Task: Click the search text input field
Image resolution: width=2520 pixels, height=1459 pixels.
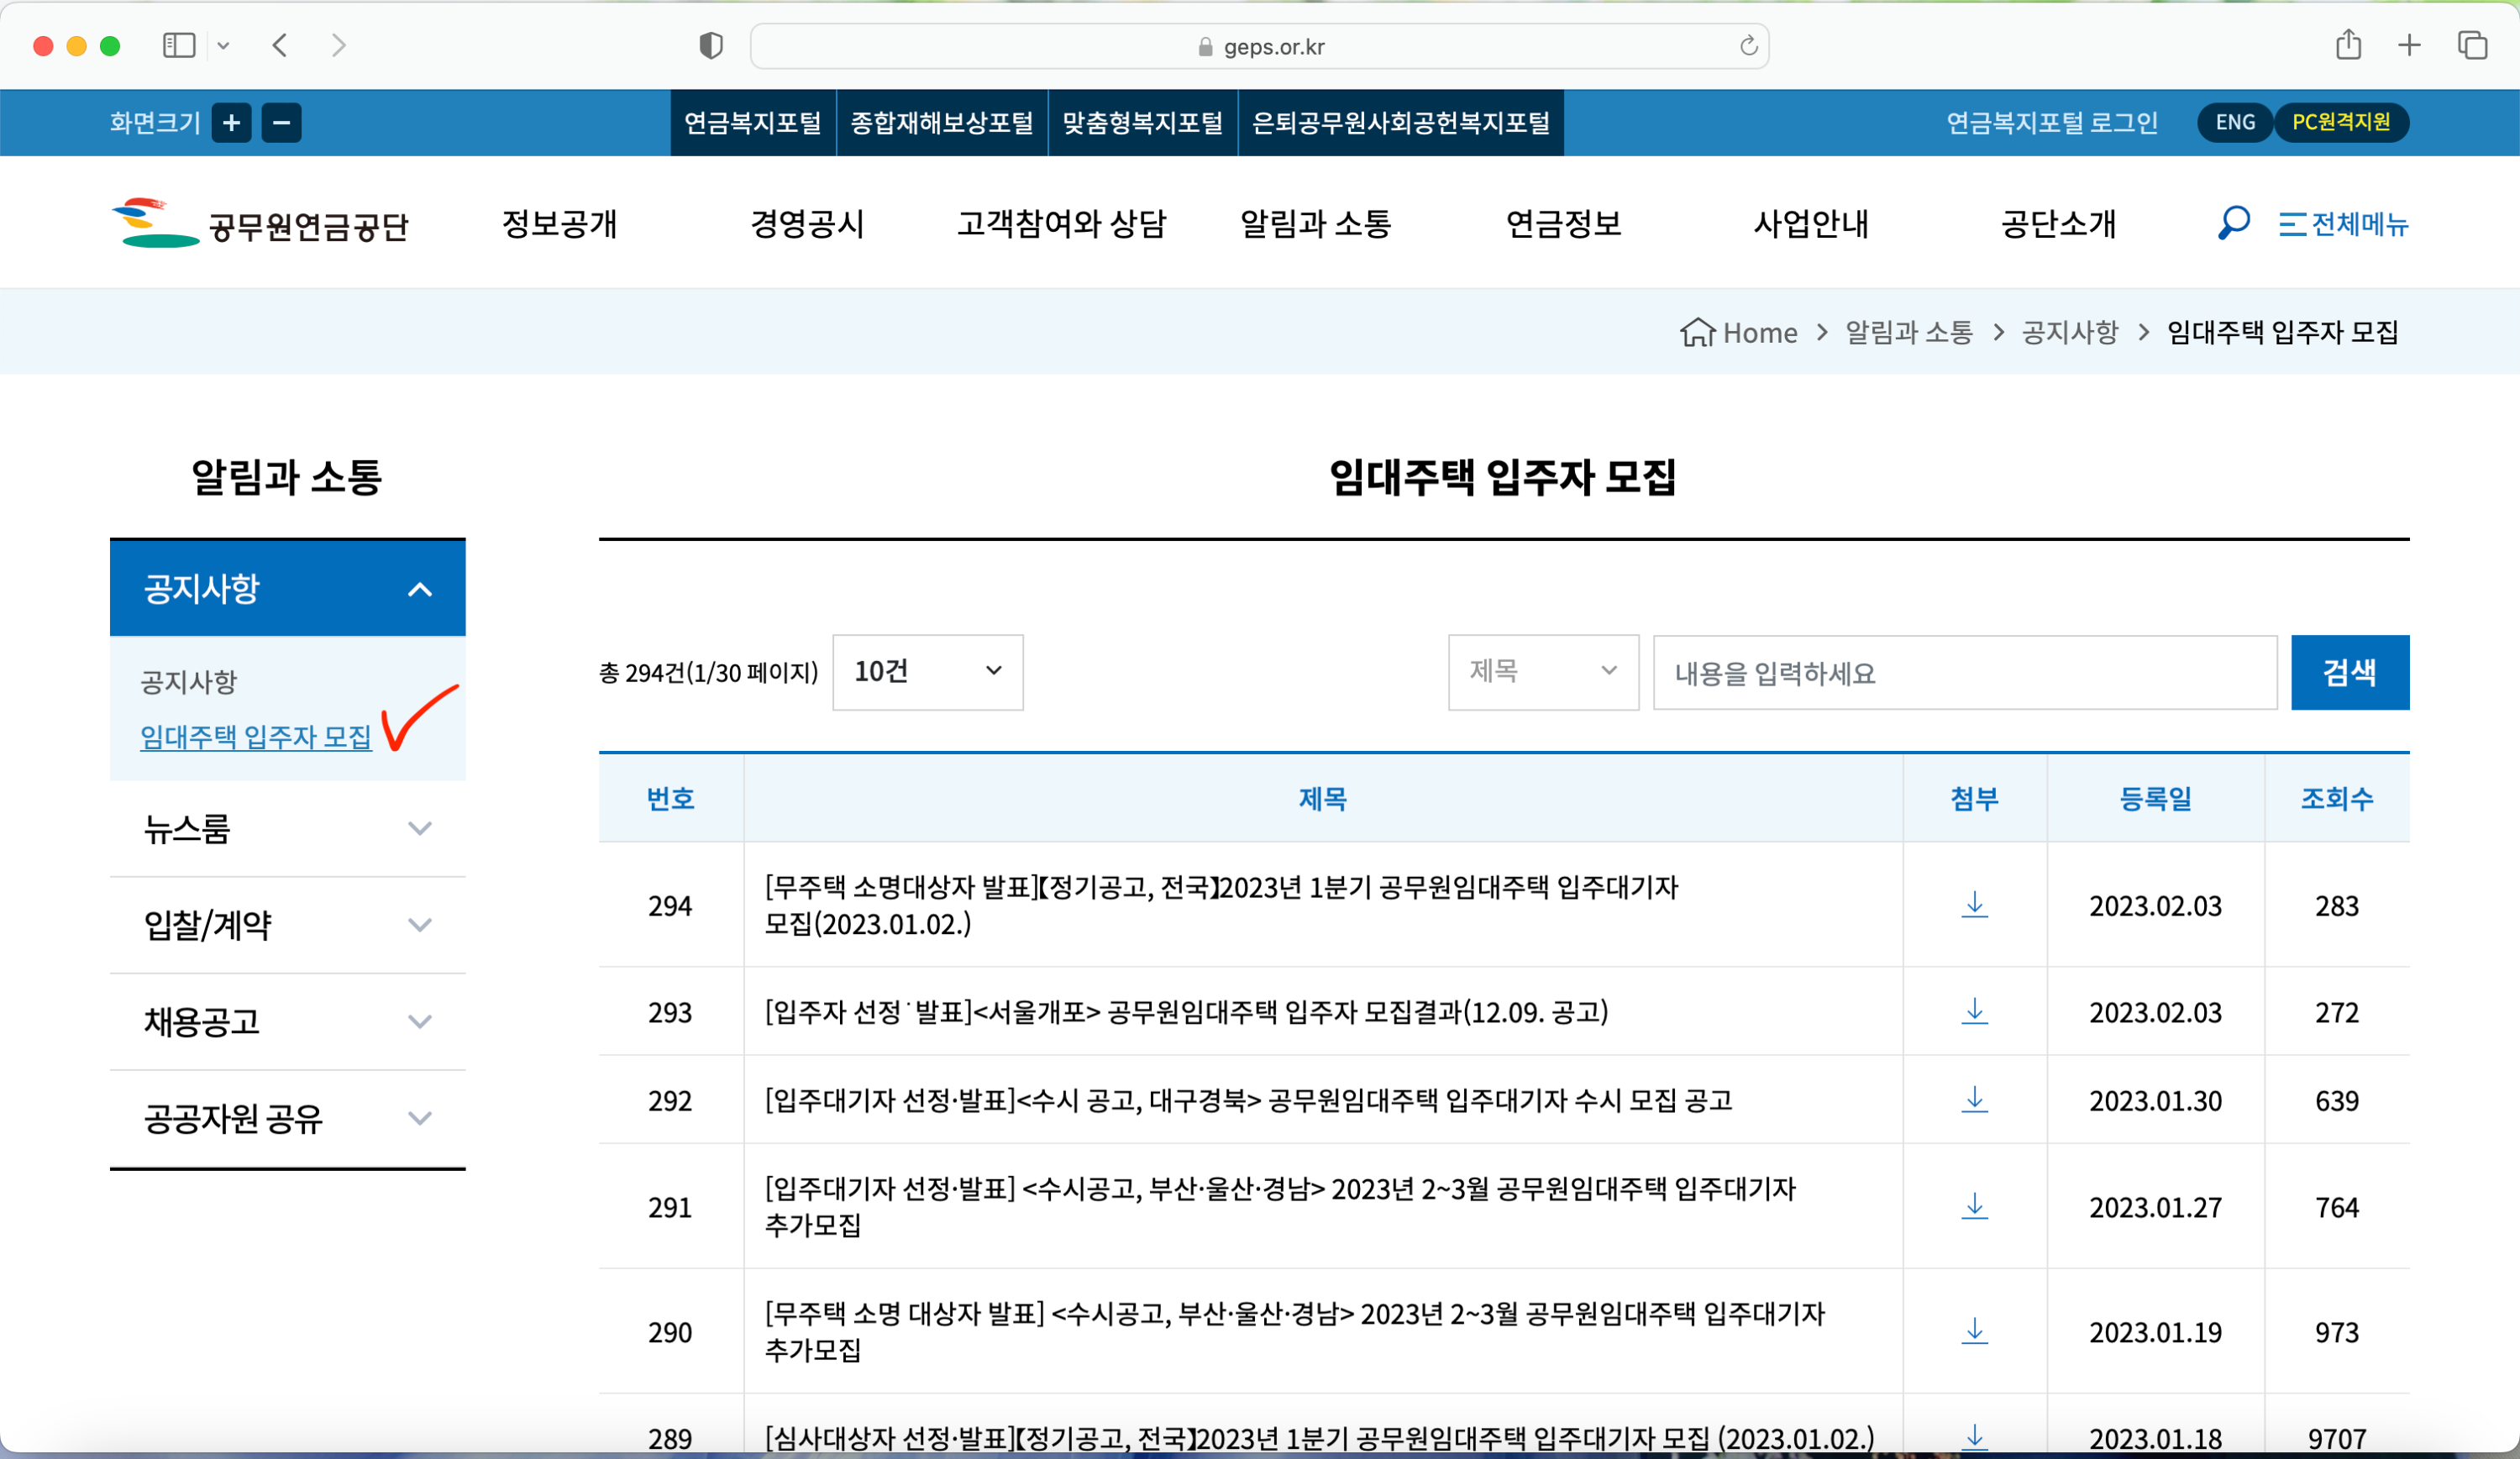Action: [1964, 673]
